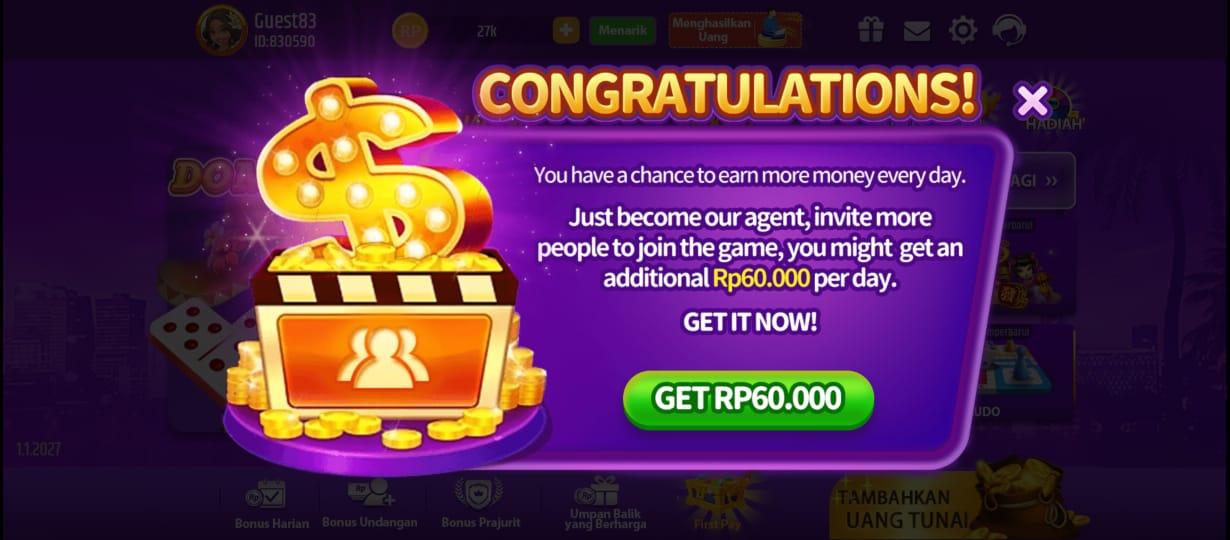Tap the customer support headset icon

point(1009,30)
